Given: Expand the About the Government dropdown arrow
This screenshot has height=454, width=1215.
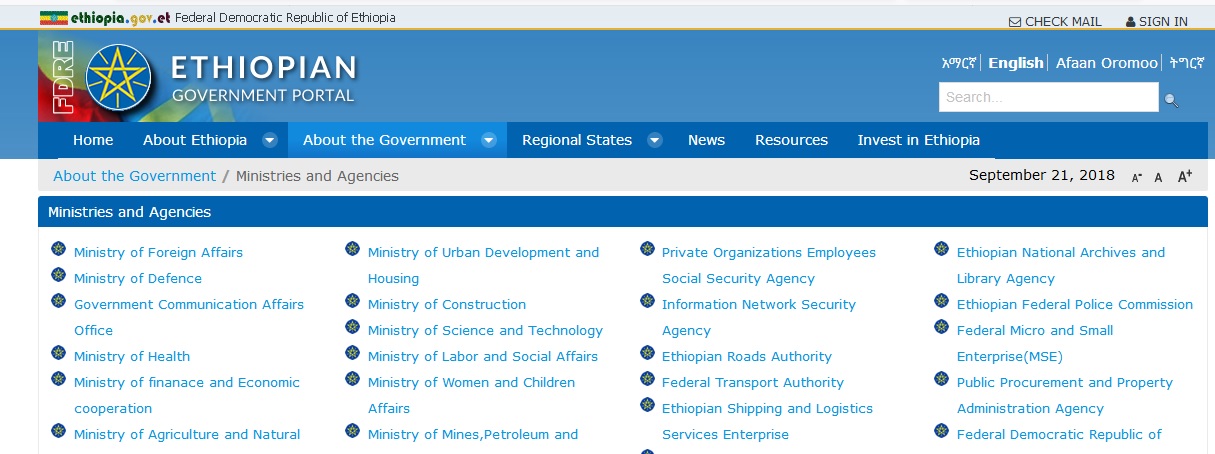Looking at the screenshot, I should [x=489, y=140].
